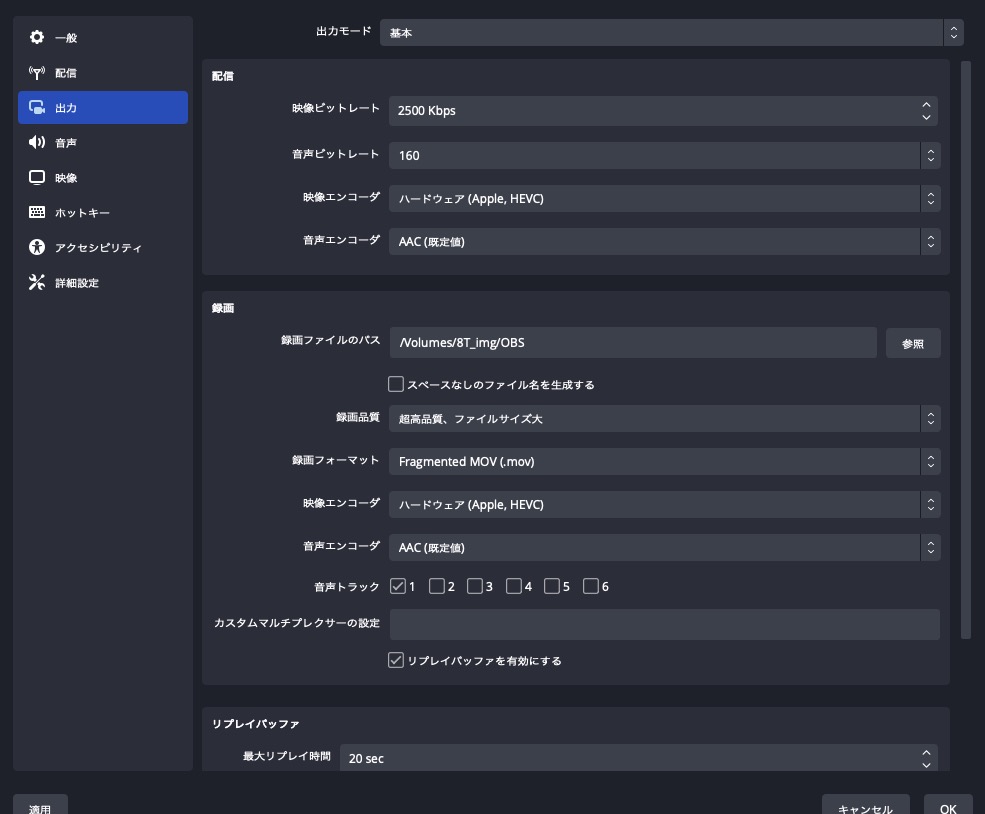The width and height of the screenshot is (985, 814).
Task: Click the monitor icon for 映像
Action: [x=37, y=178]
